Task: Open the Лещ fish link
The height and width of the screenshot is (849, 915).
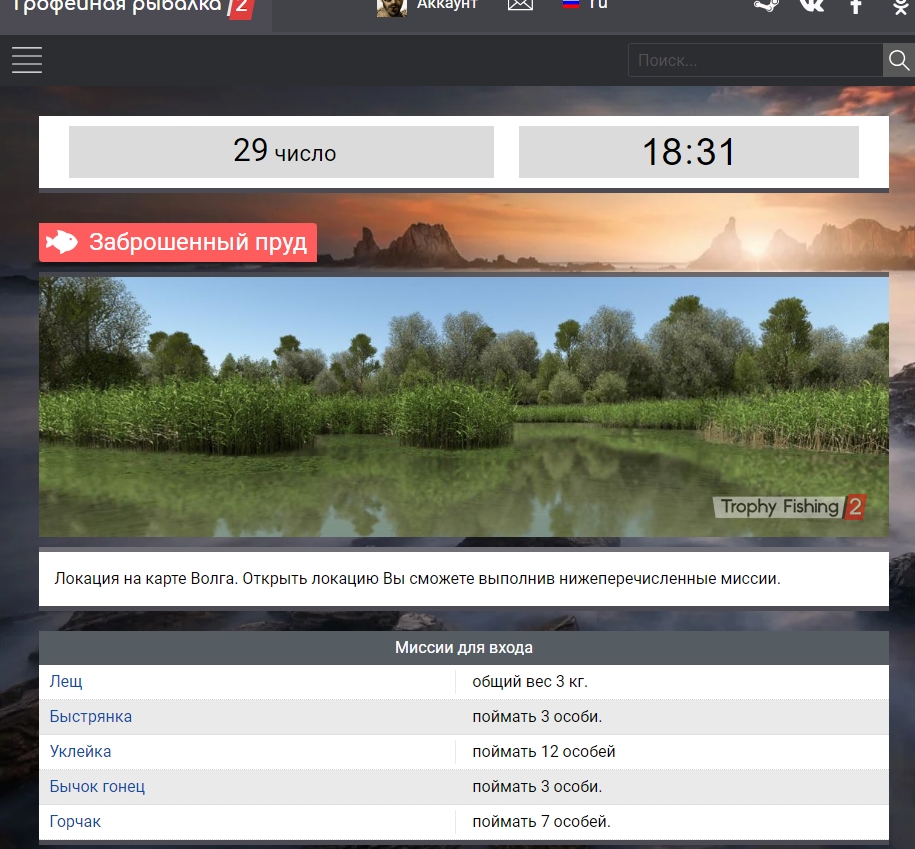Action: (x=66, y=682)
